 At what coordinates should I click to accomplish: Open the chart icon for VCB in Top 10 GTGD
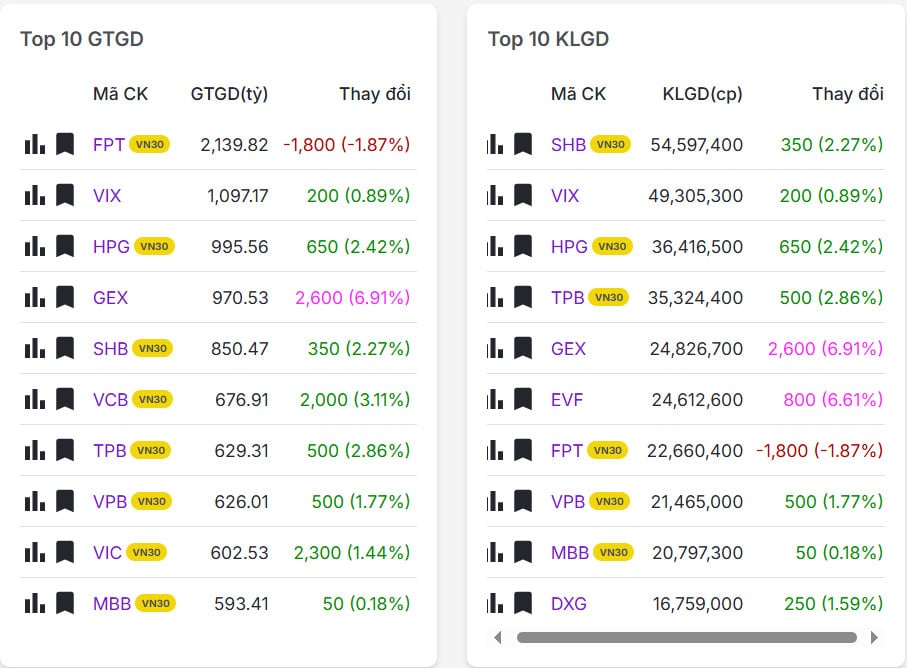pos(35,399)
